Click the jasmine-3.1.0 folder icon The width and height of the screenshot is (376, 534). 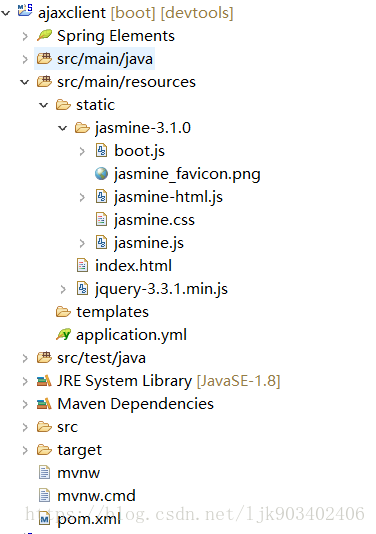point(82,128)
